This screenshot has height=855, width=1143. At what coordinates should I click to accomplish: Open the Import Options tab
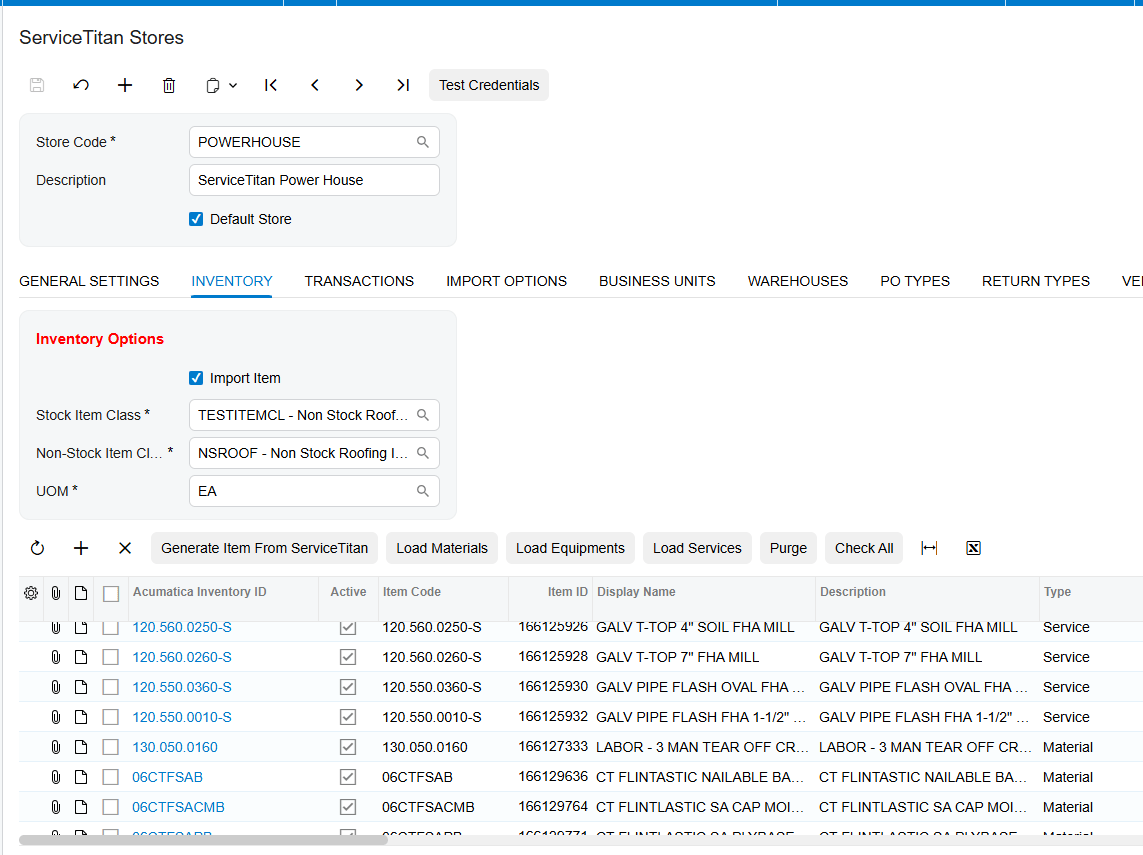(x=507, y=281)
